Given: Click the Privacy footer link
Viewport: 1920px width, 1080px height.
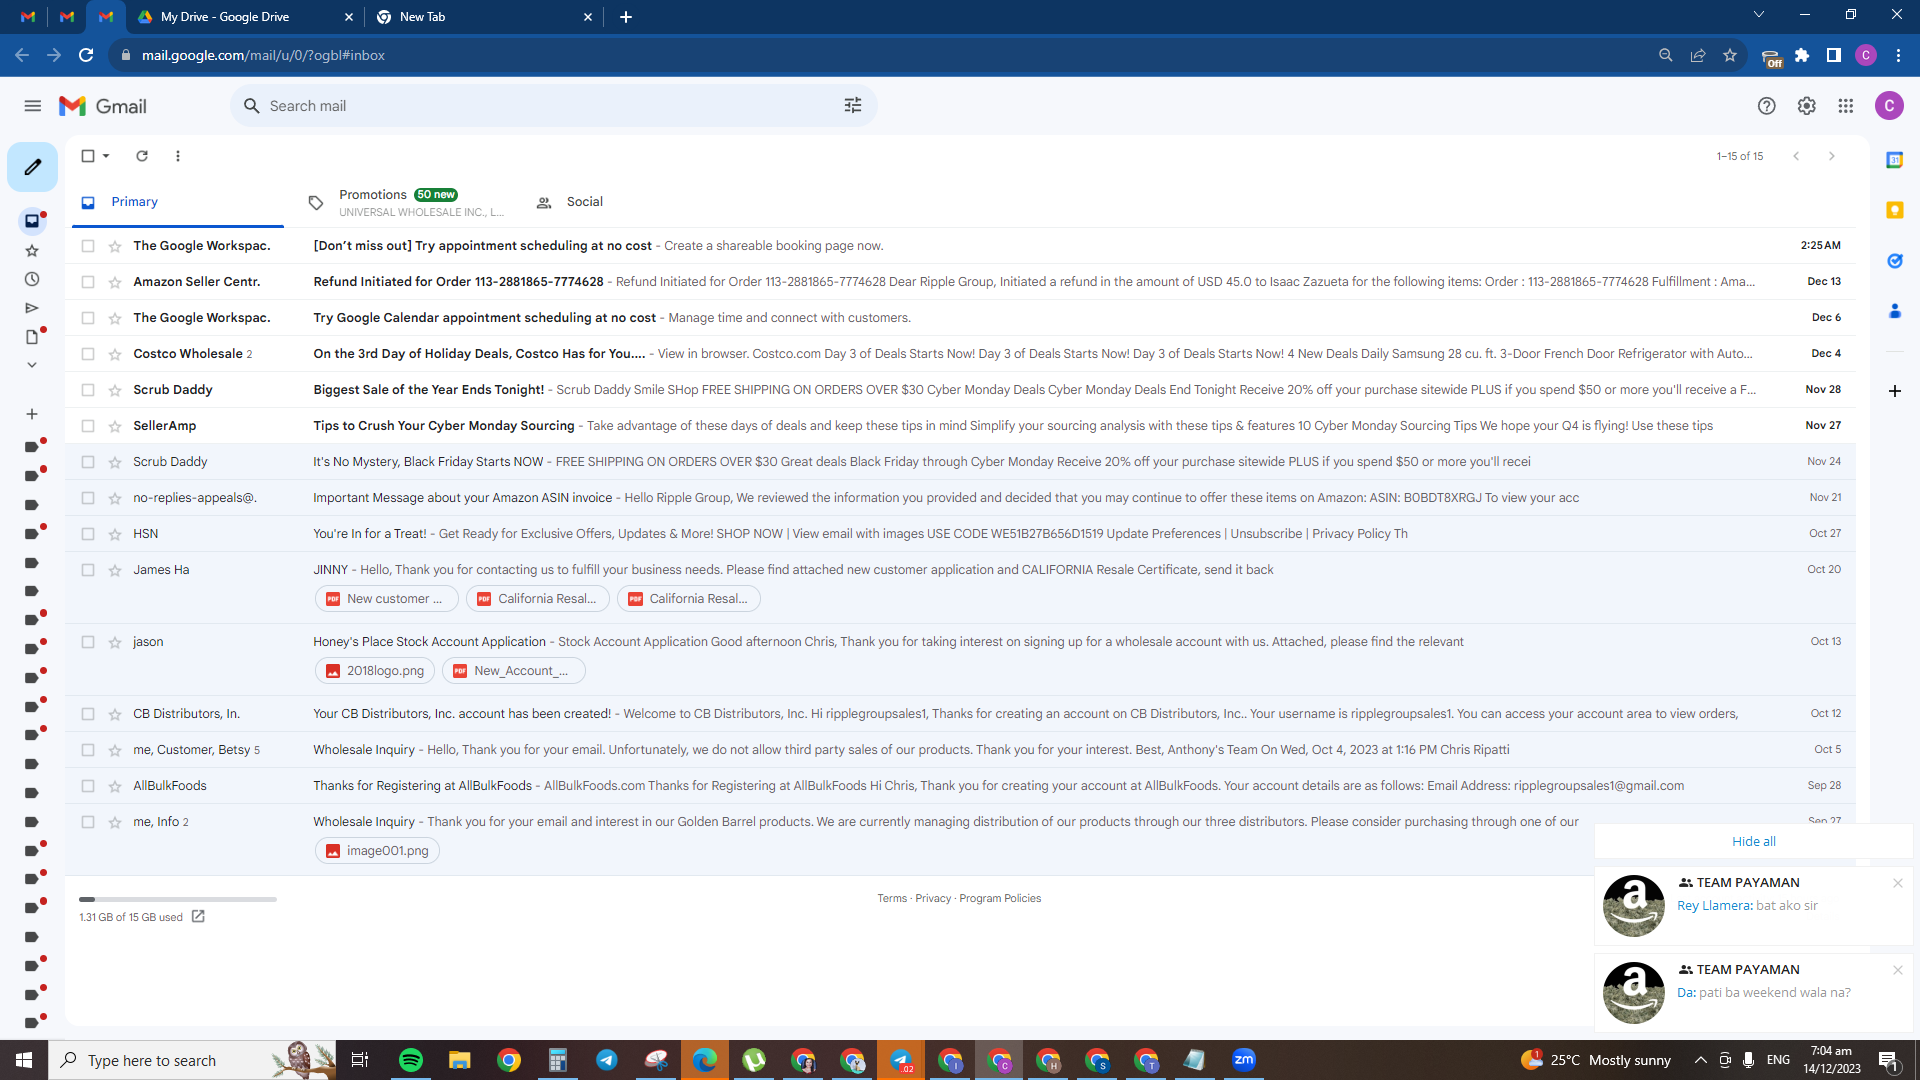Looking at the screenshot, I should tap(933, 898).
